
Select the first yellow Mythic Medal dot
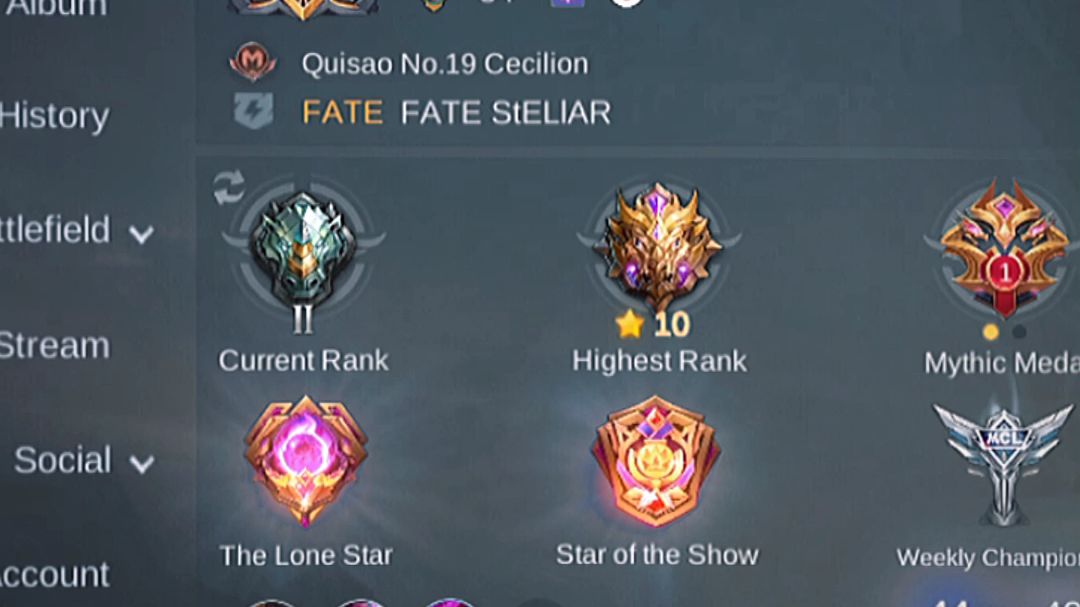click(x=991, y=333)
